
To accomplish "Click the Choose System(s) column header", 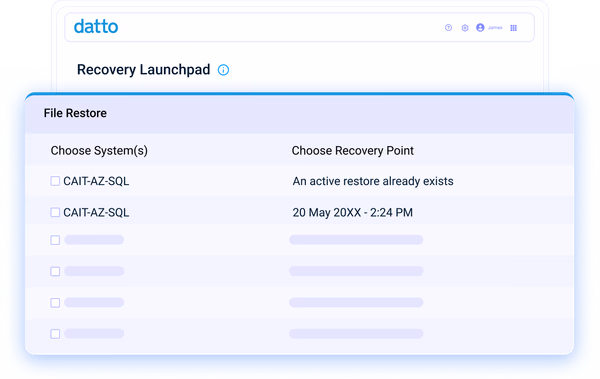I will pos(99,151).
